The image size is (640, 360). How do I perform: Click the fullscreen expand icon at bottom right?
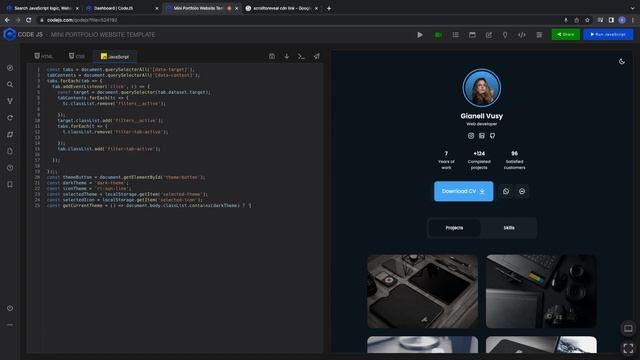[628, 348]
